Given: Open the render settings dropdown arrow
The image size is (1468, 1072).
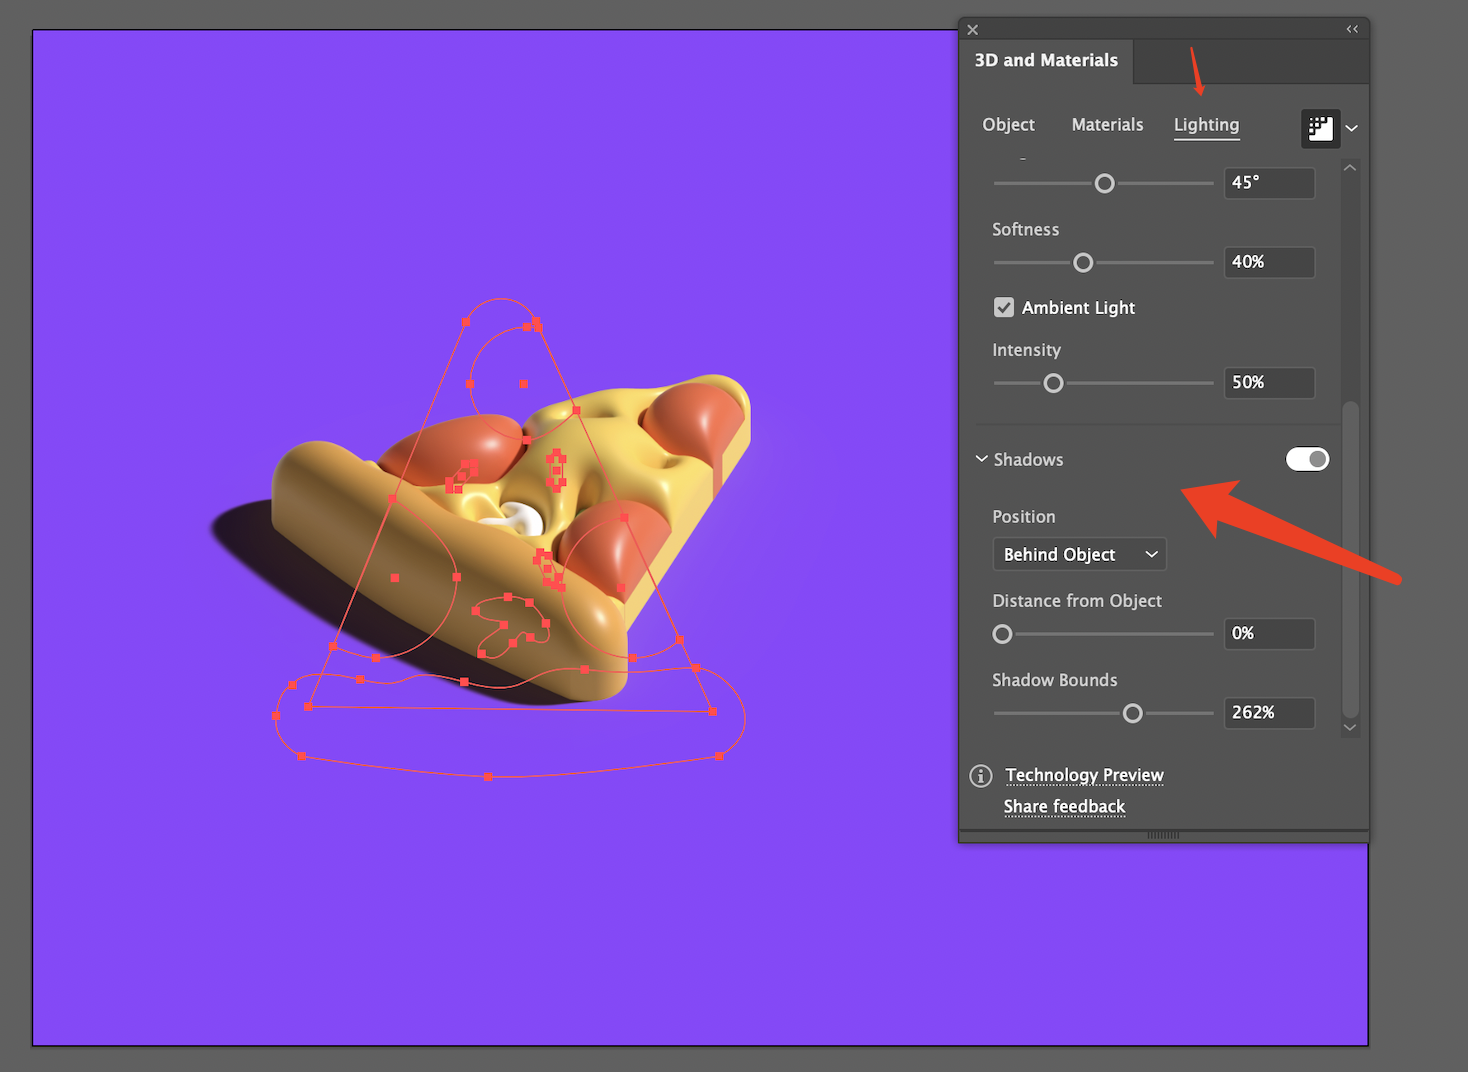Looking at the screenshot, I should tap(1352, 128).
